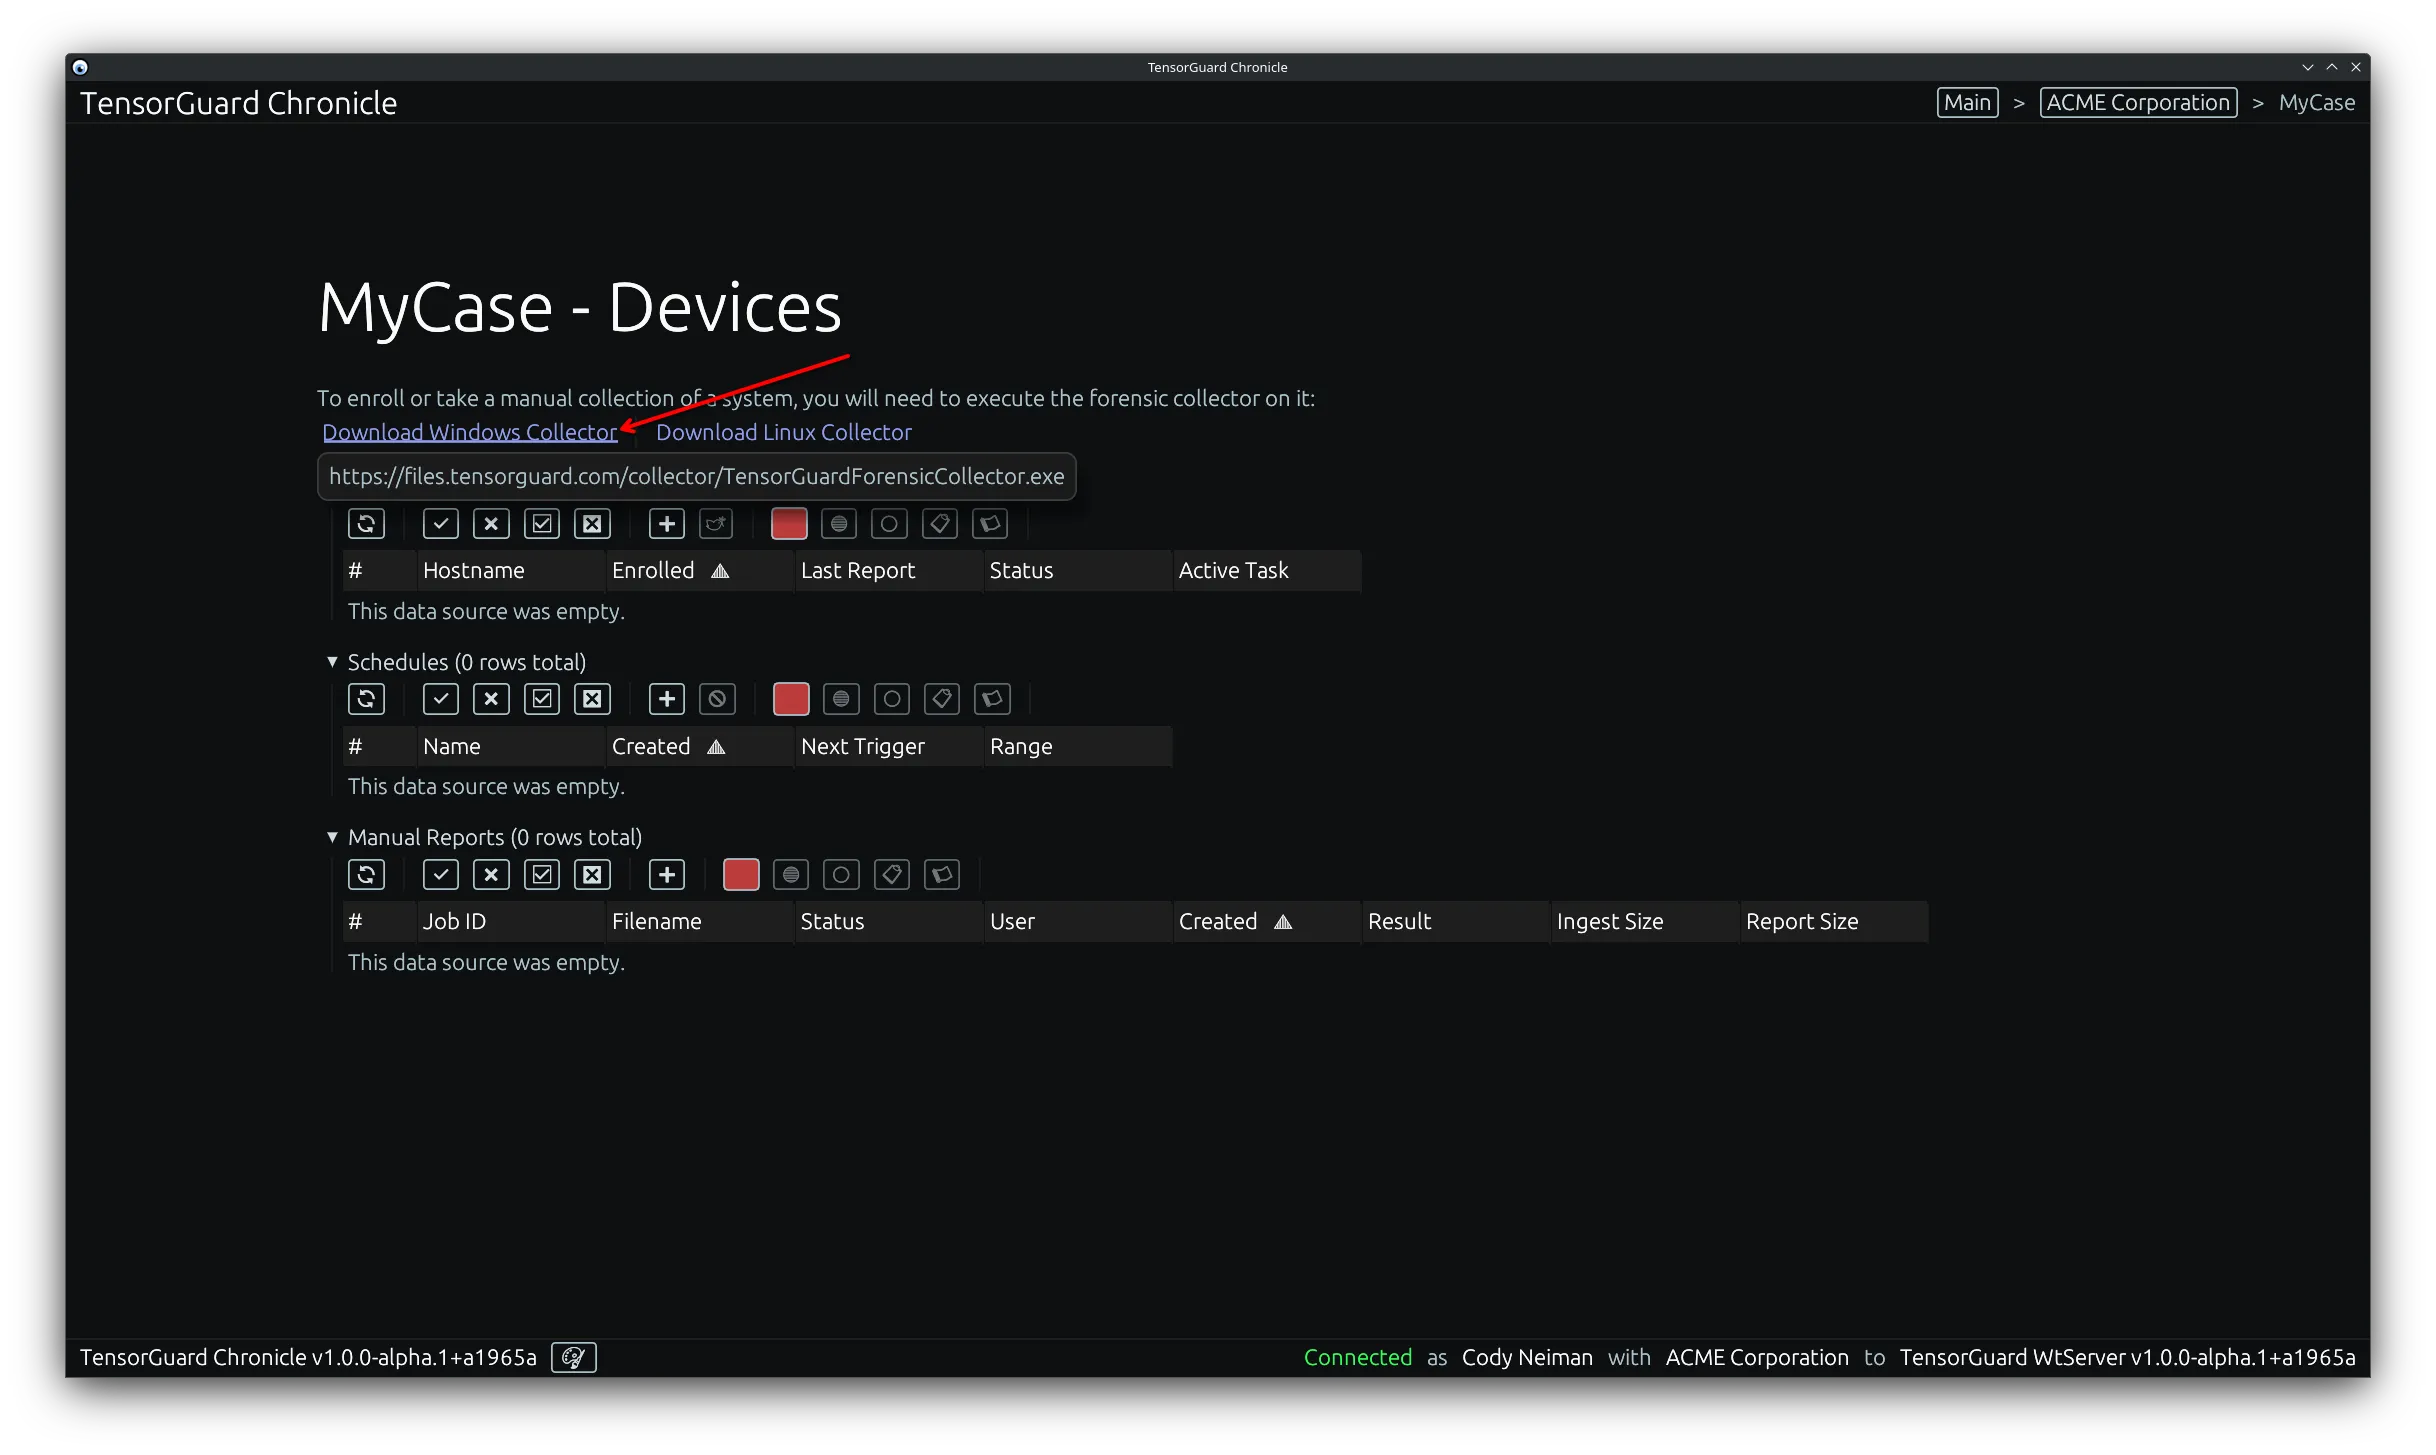
Task: Open the theme/paint icon in the status bar
Action: click(573, 1357)
